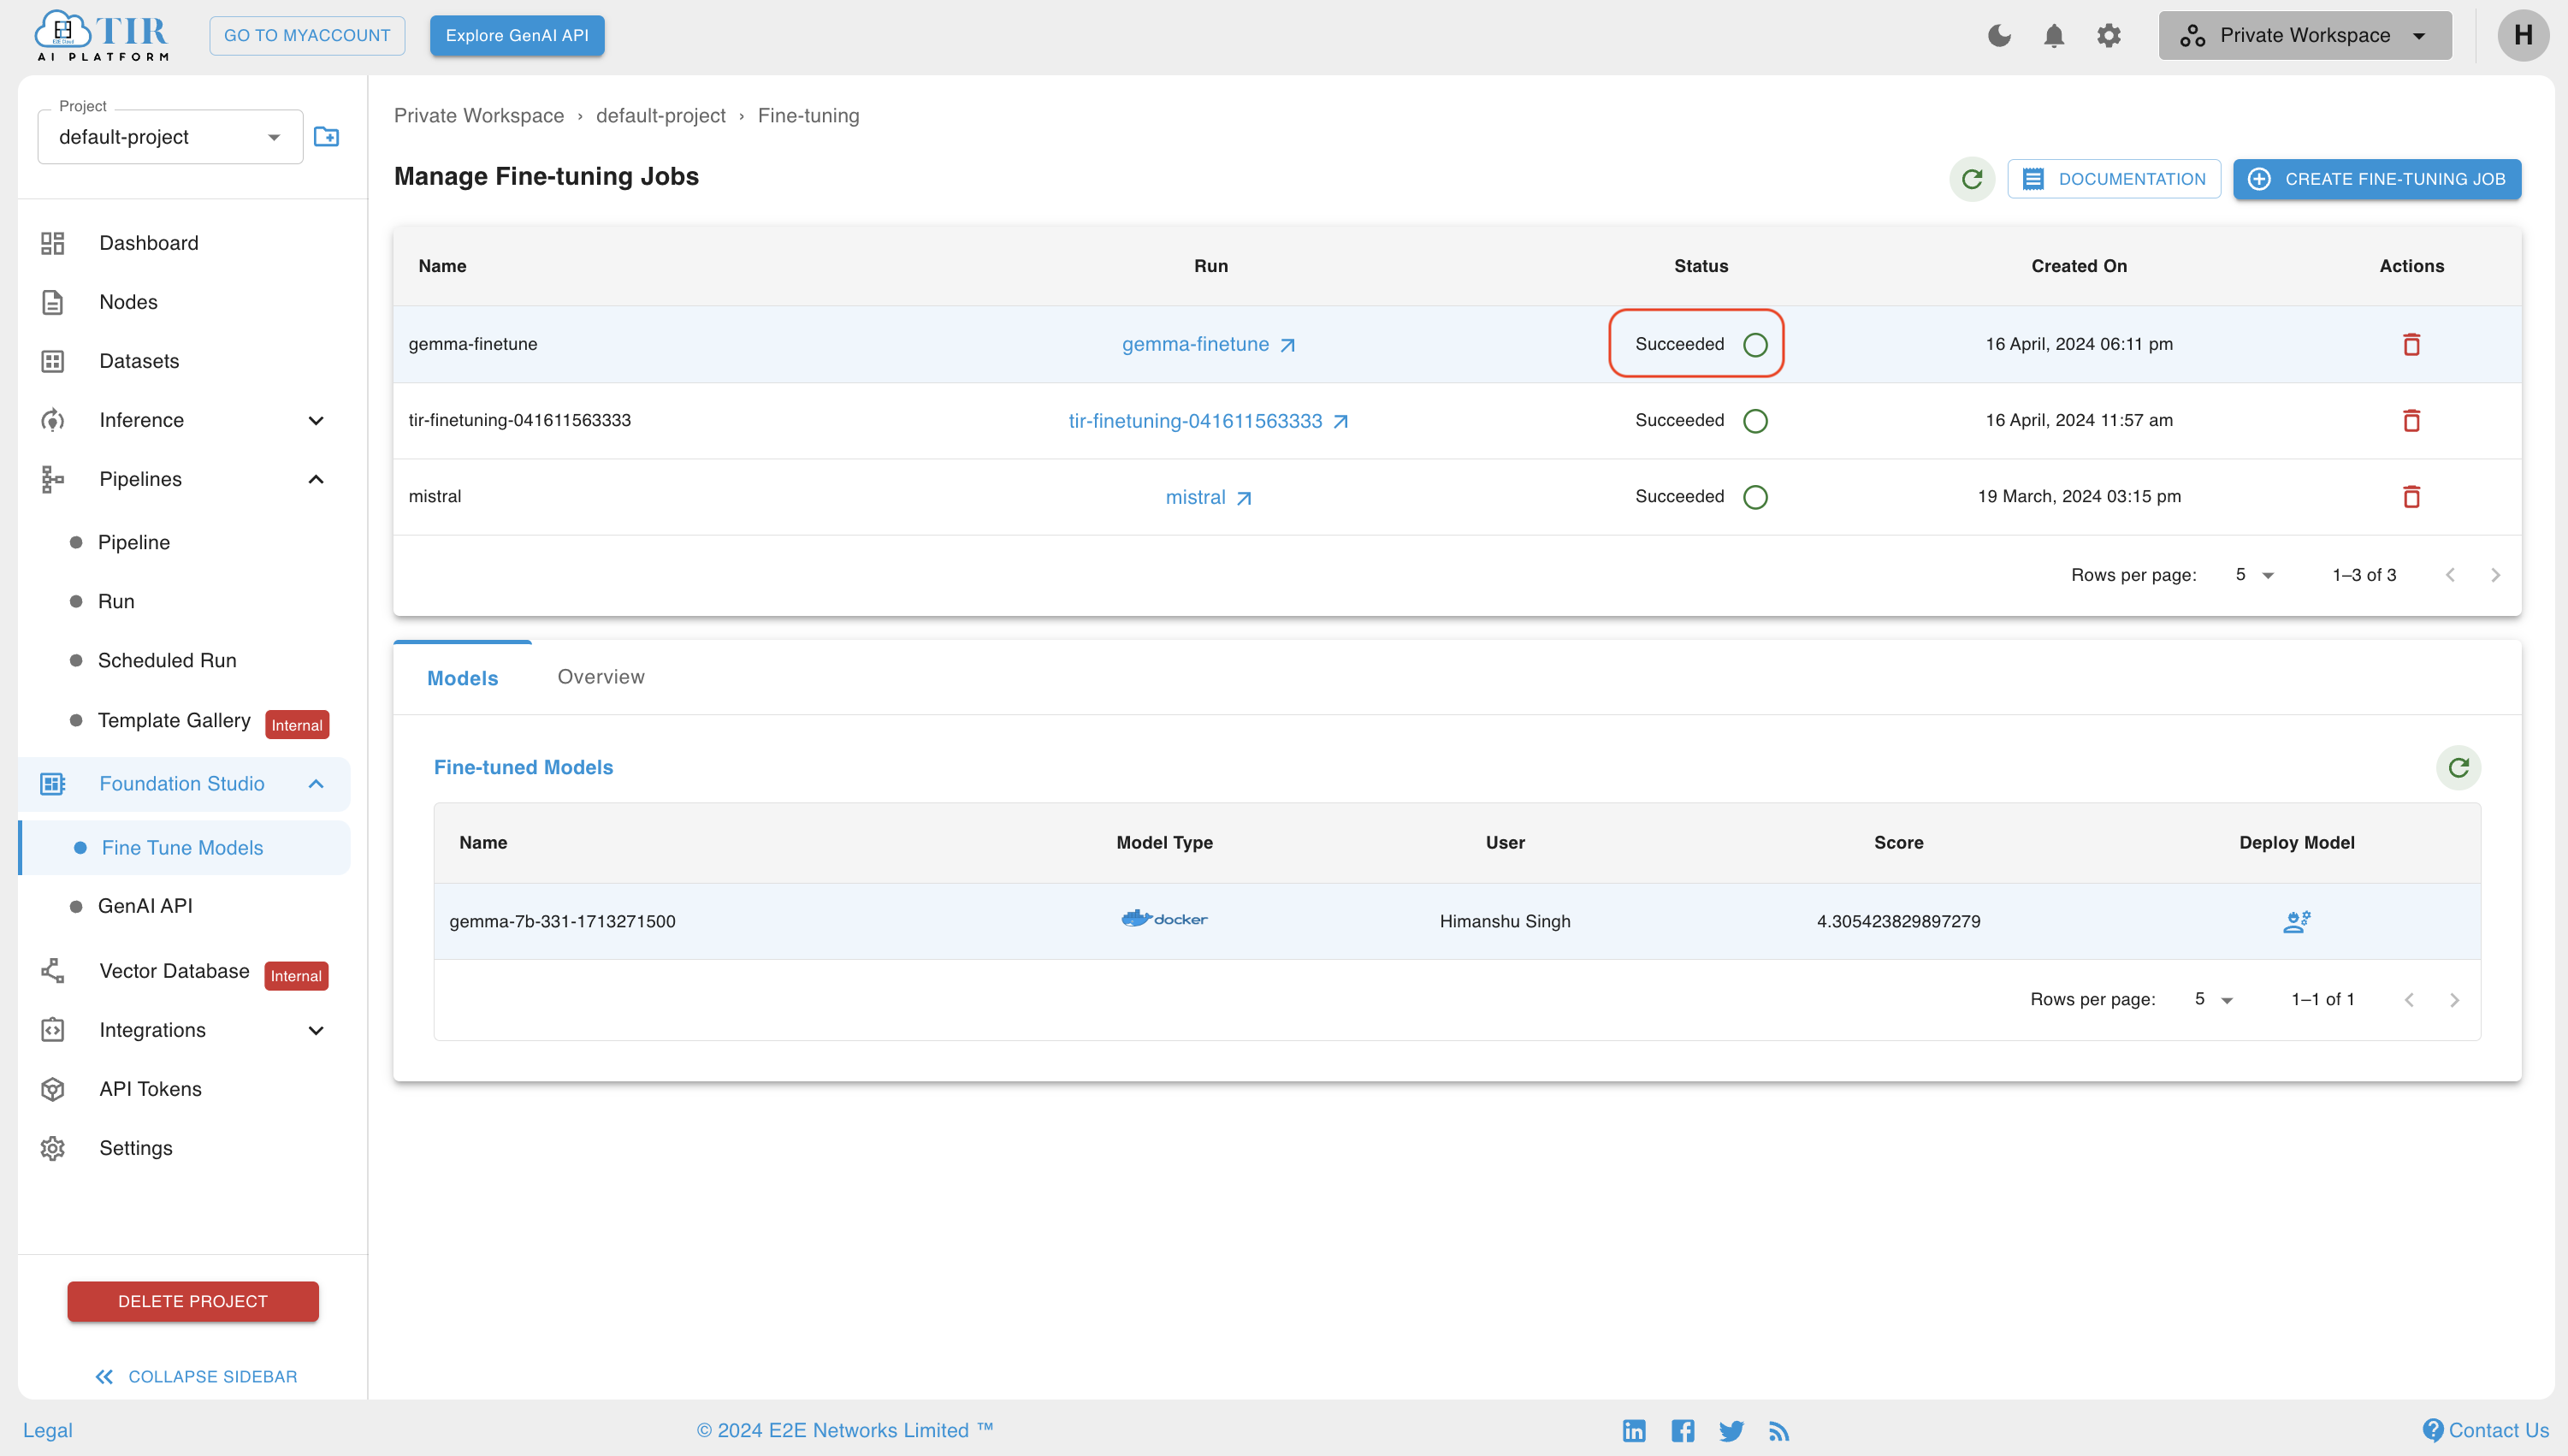Open the Private Workspace dropdown
The height and width of the screenshot is (1456, 2568).
point(2305,36)
